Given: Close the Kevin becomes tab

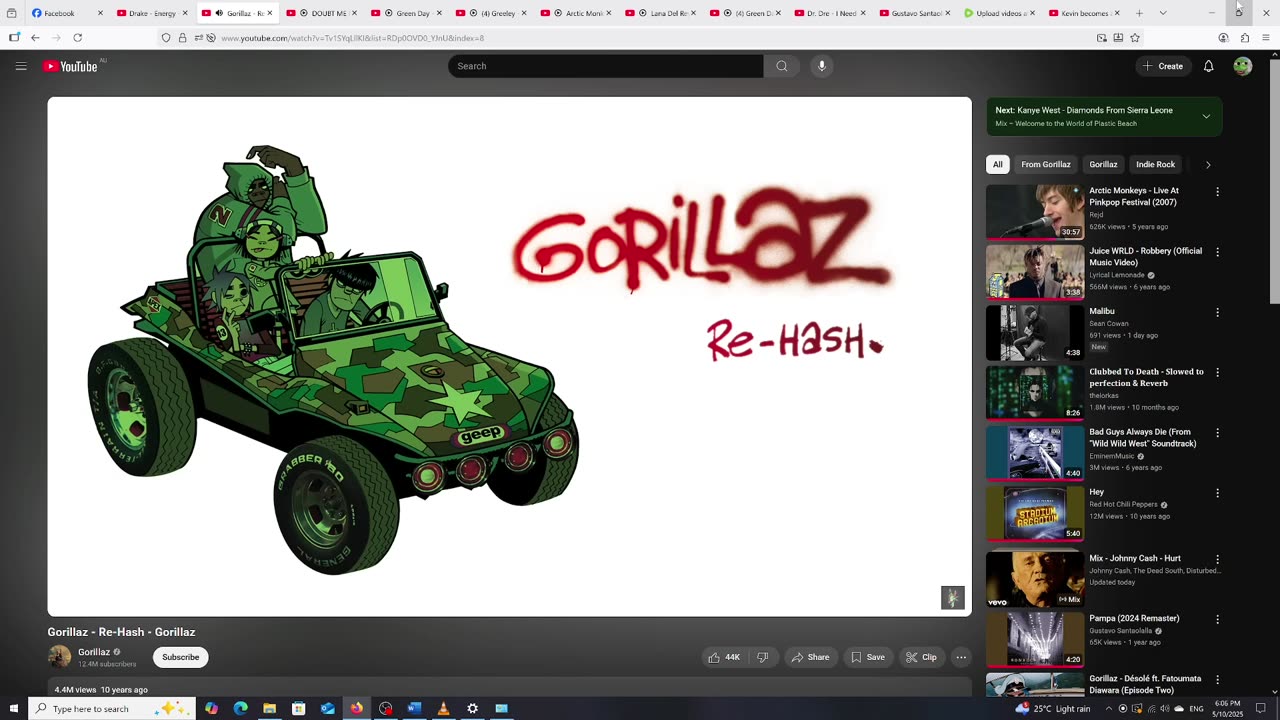Looking at the screenshot, I should coord(1117,13).
